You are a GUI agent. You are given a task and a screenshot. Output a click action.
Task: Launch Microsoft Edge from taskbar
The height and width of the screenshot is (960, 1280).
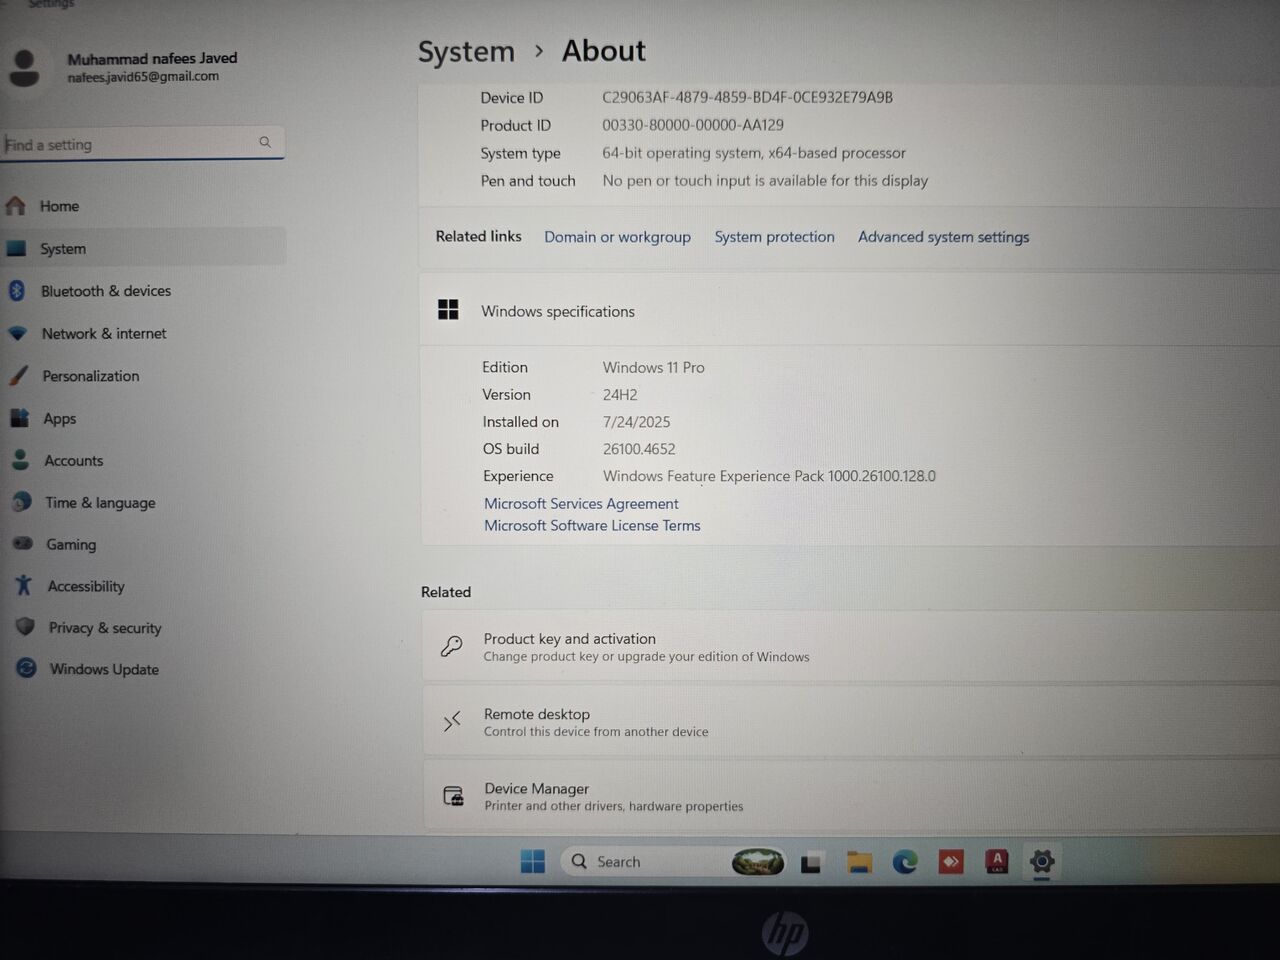pyautogui.click(x=905, y=862)
